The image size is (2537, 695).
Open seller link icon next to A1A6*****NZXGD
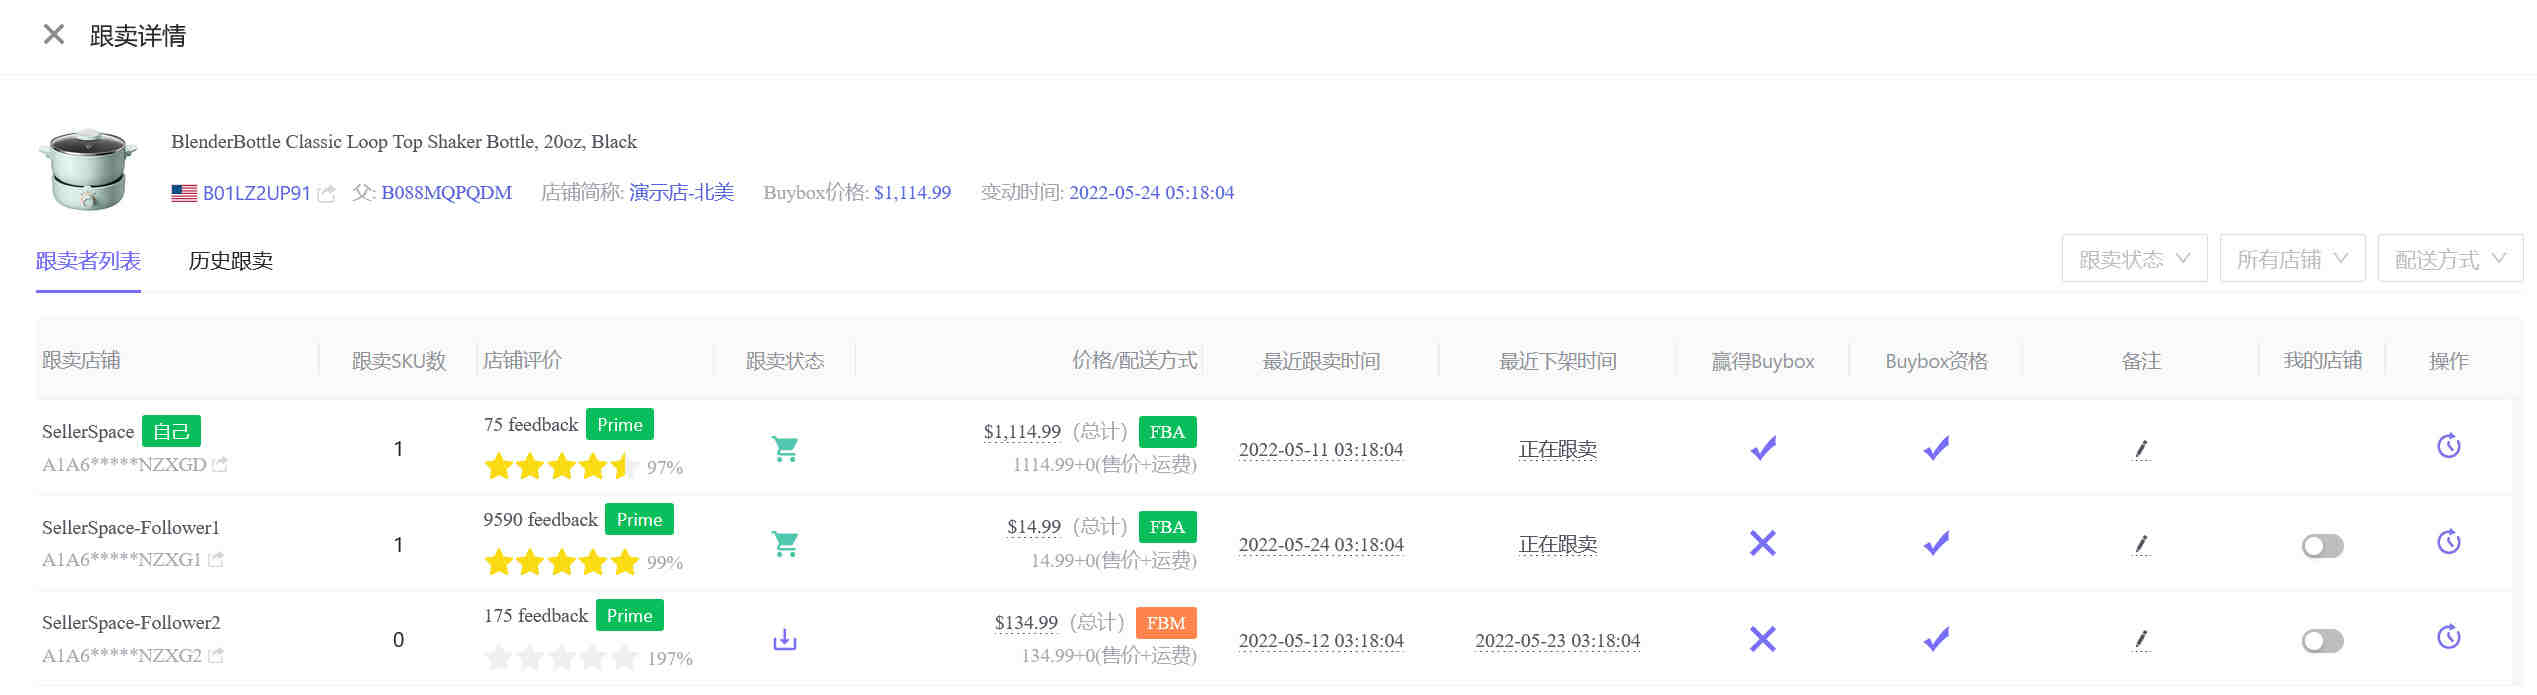220,465
